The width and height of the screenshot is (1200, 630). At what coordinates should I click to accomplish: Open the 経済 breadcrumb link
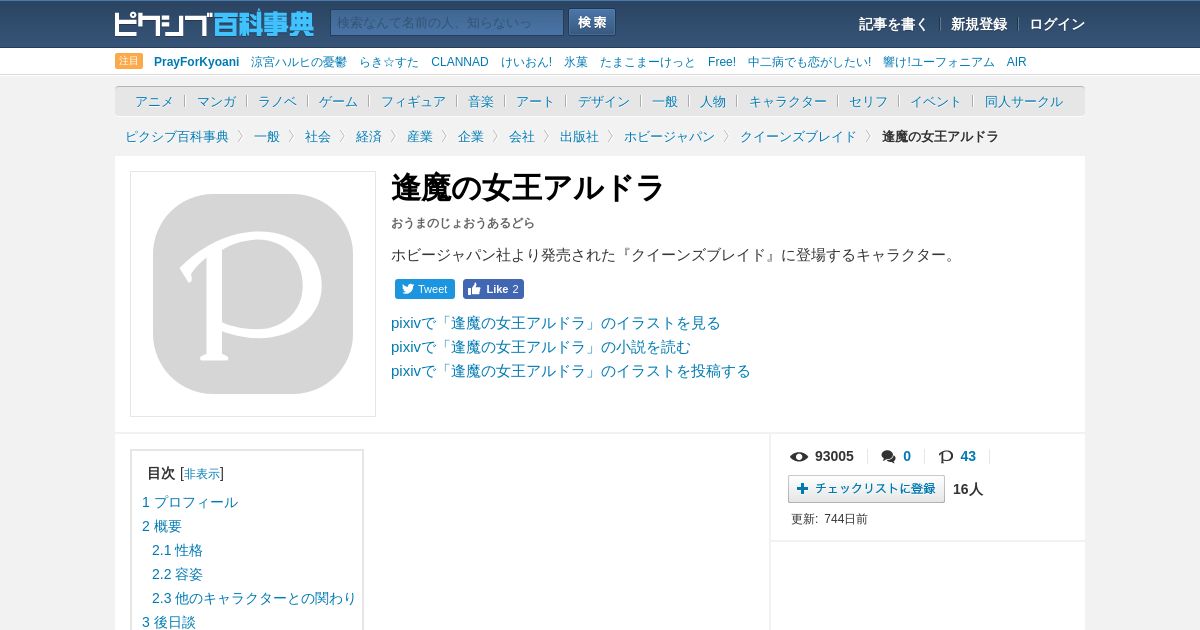click(369, 136)
